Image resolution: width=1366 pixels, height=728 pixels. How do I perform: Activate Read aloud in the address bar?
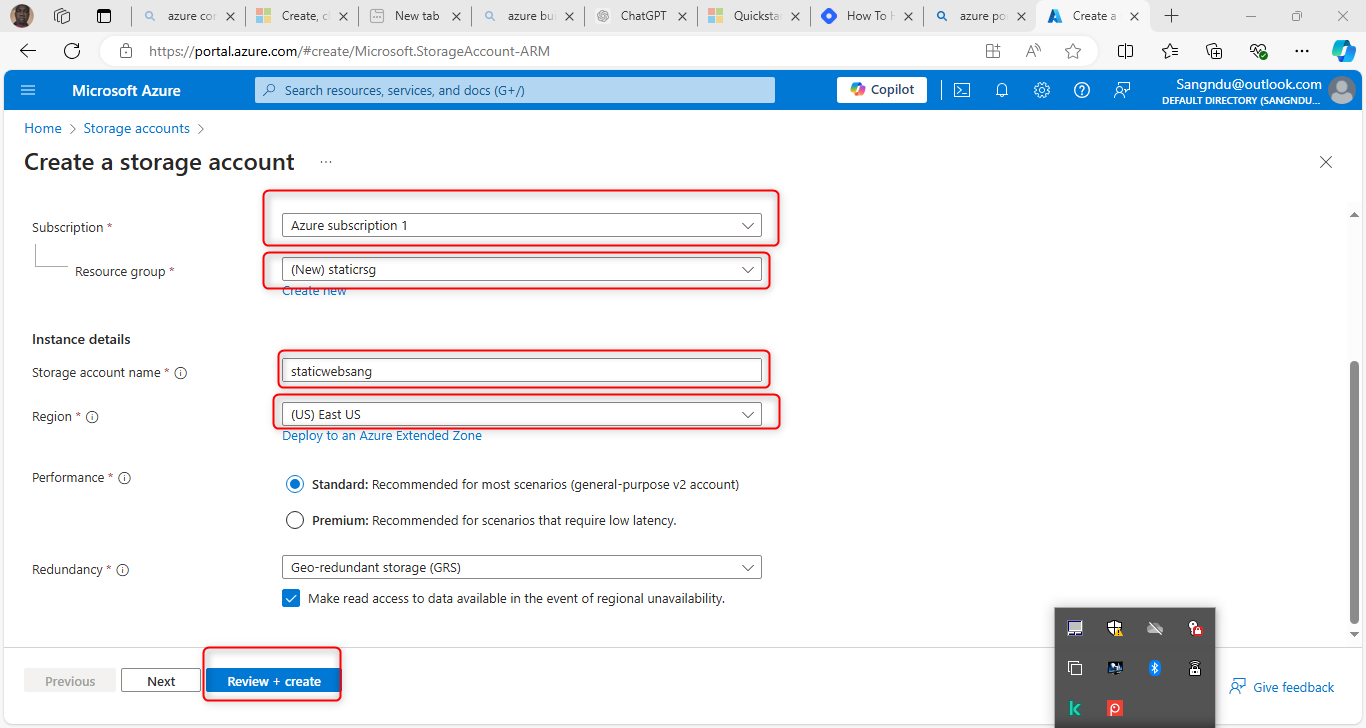click(x=1033, y=51)
